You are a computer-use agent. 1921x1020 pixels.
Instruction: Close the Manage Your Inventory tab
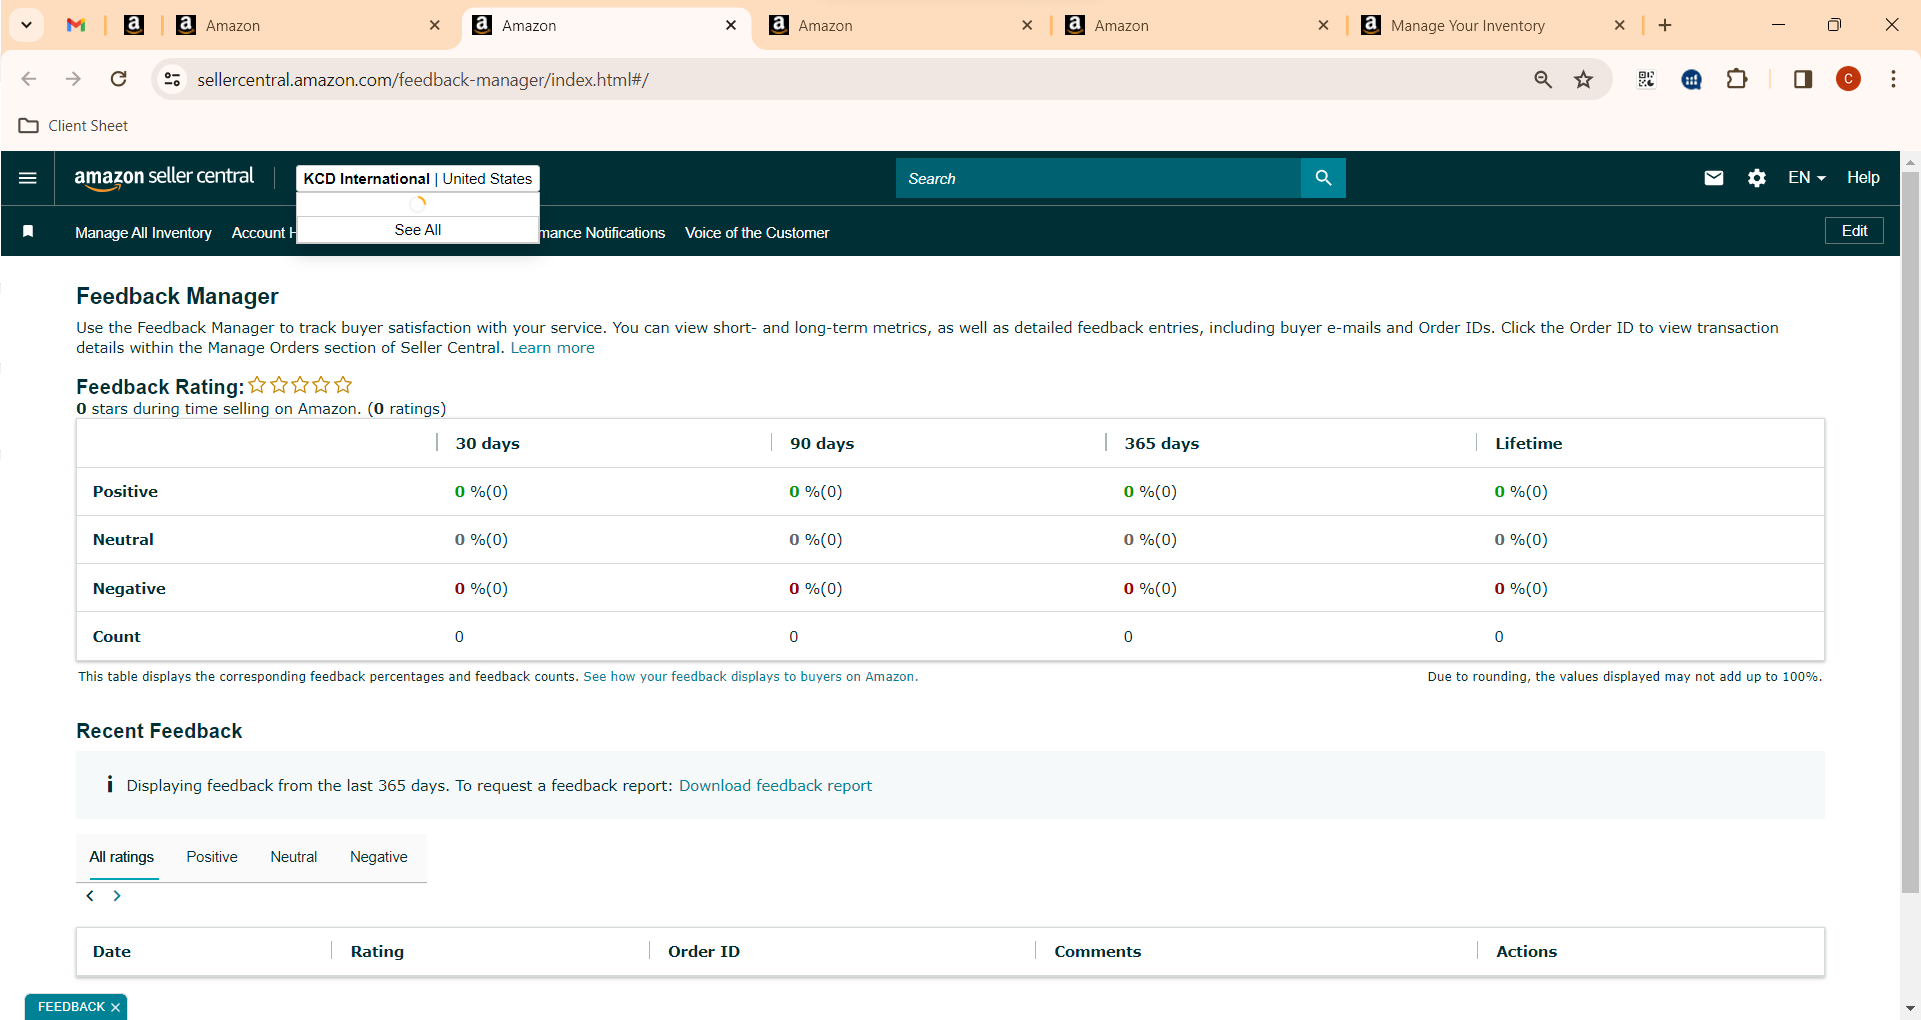(x=1620, y=25)
